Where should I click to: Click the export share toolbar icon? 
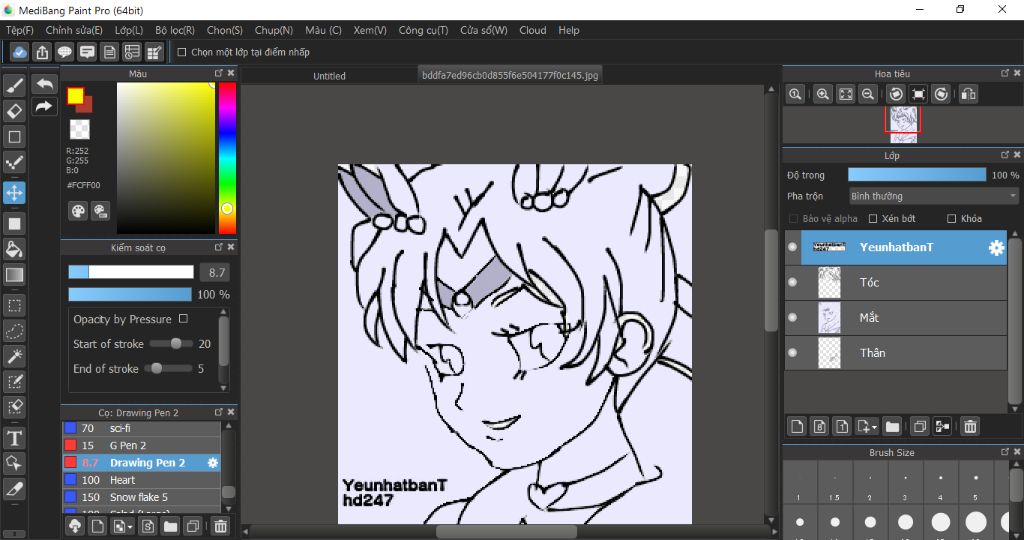pyautogui.click(x=42, y=52)
